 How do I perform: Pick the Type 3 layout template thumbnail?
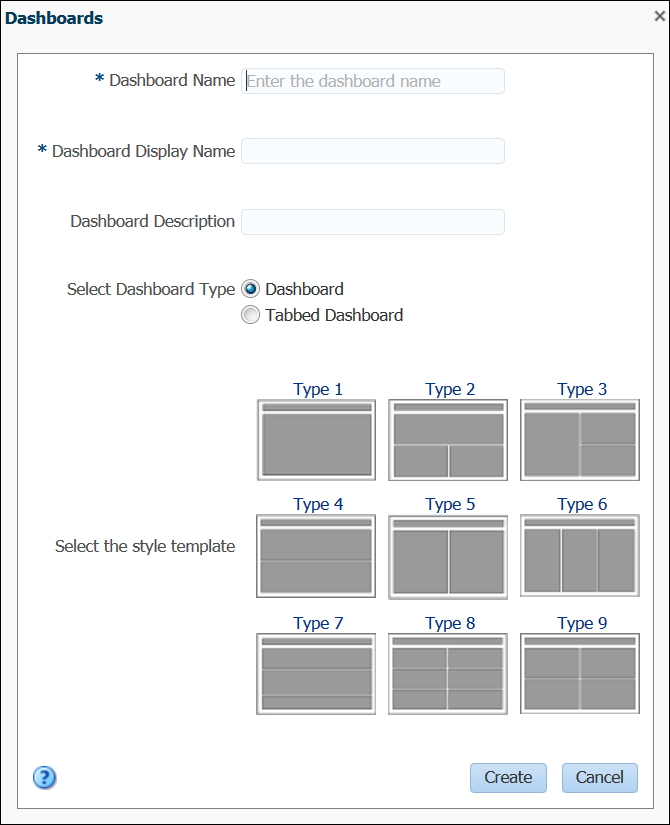click(580, 440)
